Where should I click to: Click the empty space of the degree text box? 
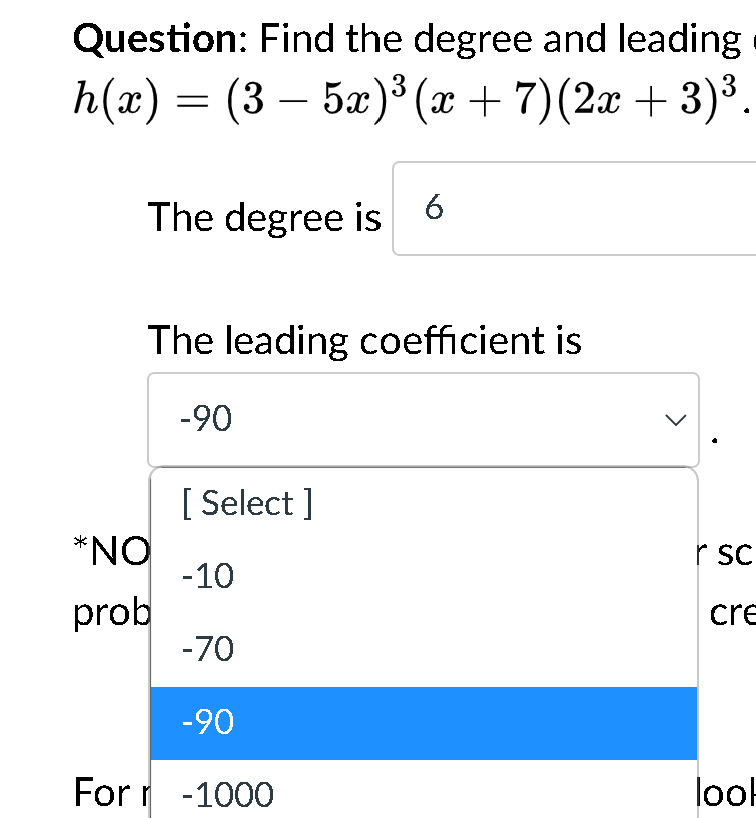(600, 209)
